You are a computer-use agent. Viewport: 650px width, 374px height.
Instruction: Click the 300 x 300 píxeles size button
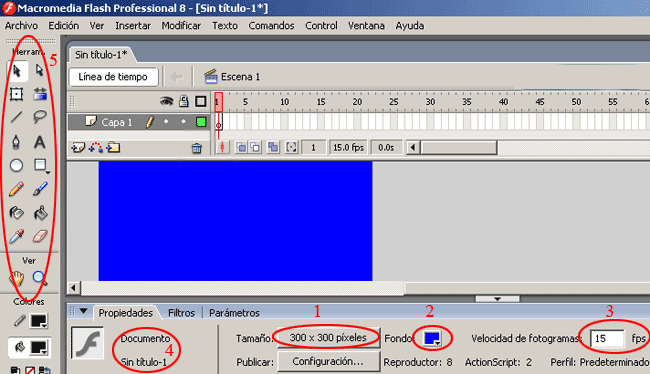click(328, 338)
